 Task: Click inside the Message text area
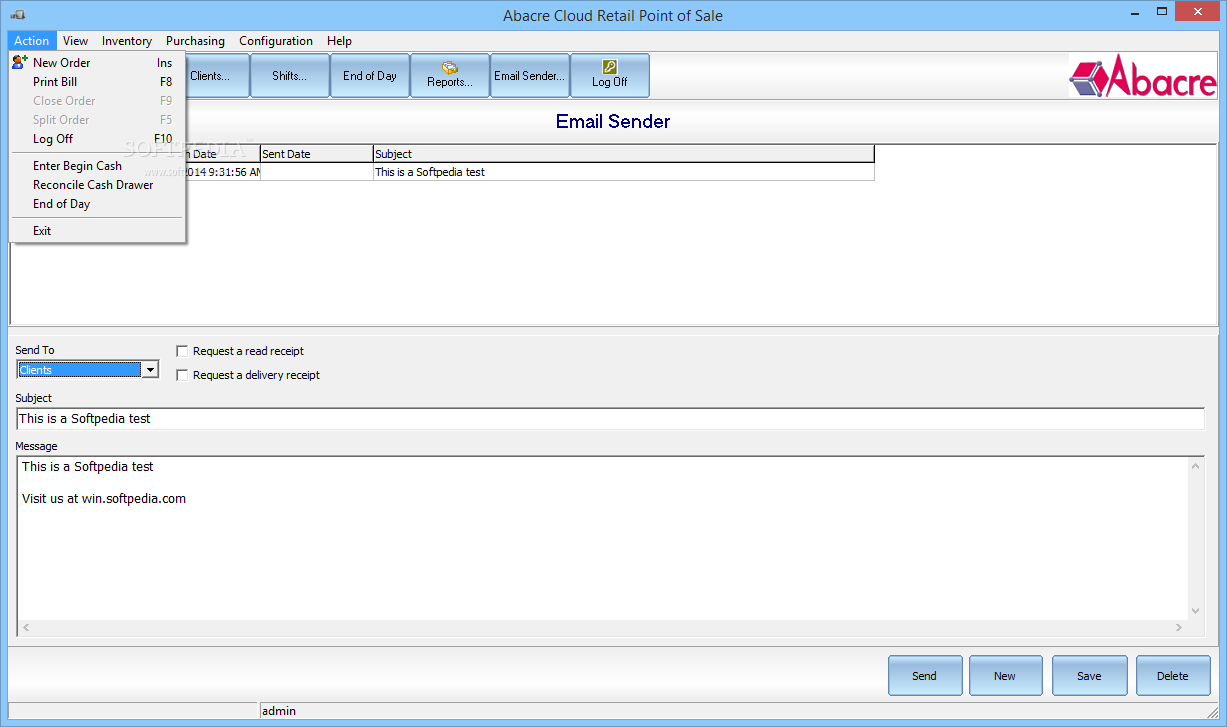602,540
